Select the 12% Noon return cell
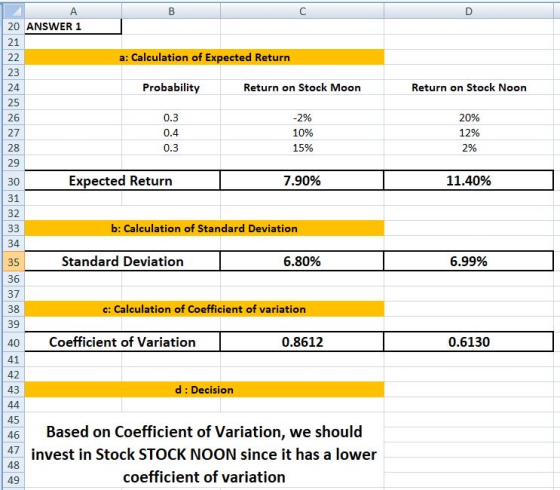The height and width of the screenshot is (490, 560). [x=469, y=133]
